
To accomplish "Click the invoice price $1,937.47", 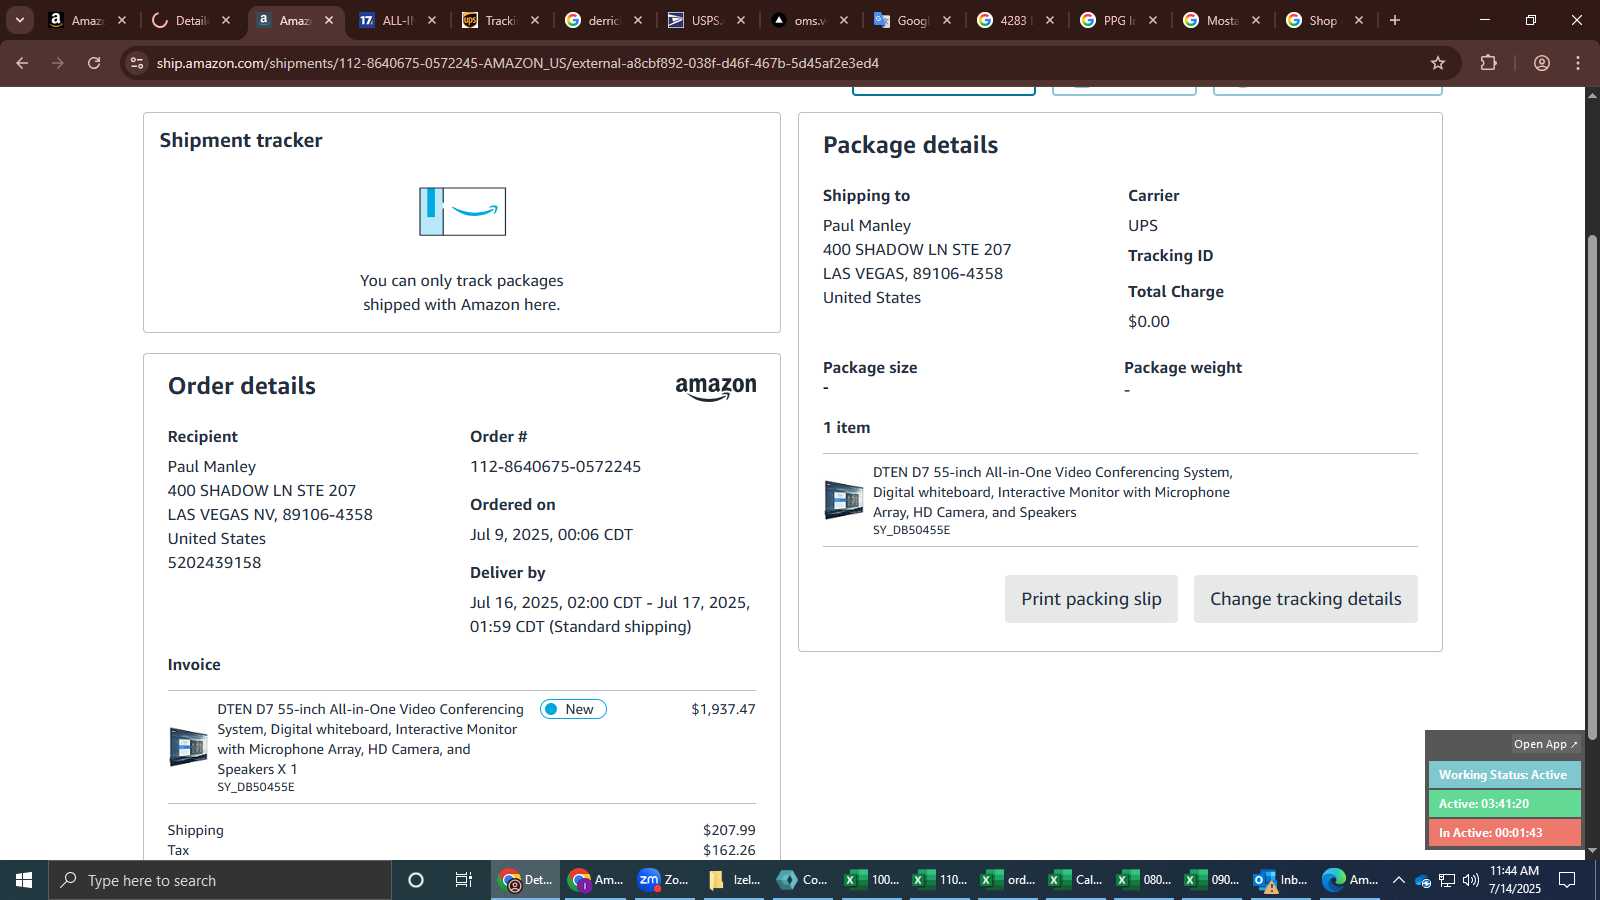I will point(723,709).
